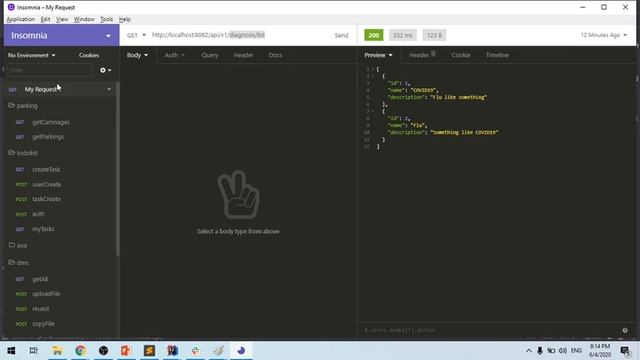Screen dimensions: 640x360
Task: Select the getAll request
Action: [40, 279]
